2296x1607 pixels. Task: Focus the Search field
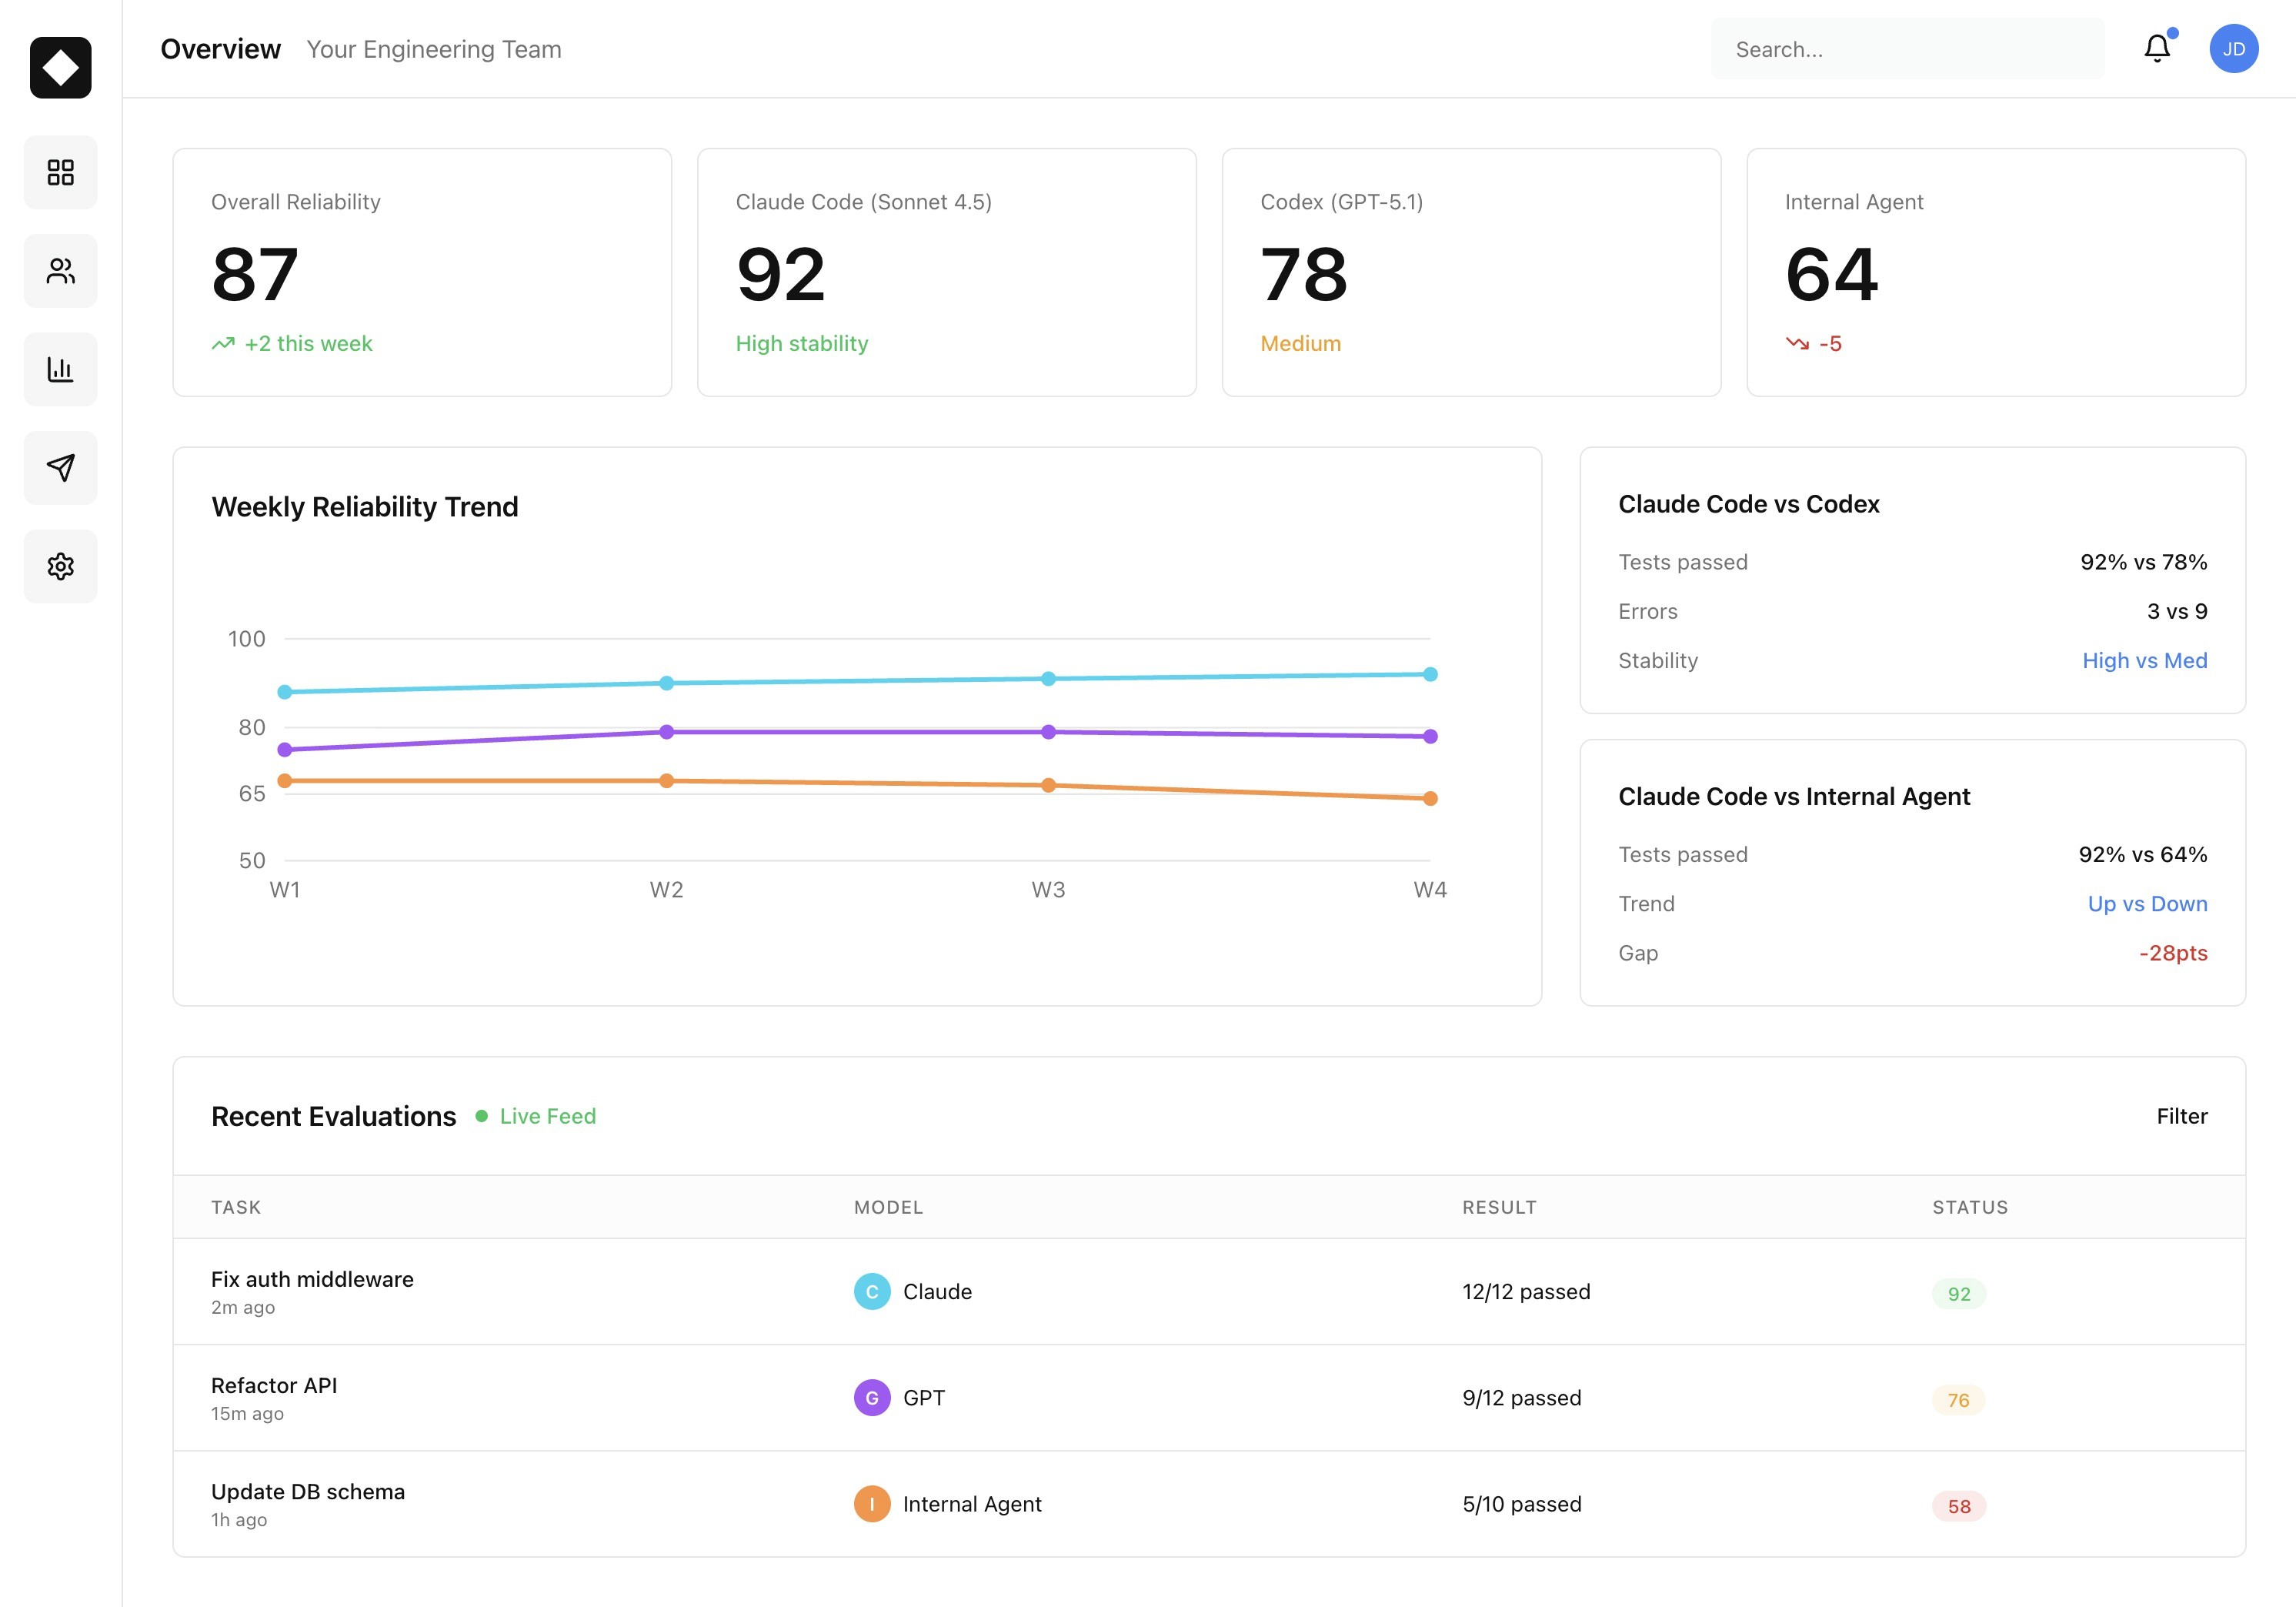[1907, 49]
